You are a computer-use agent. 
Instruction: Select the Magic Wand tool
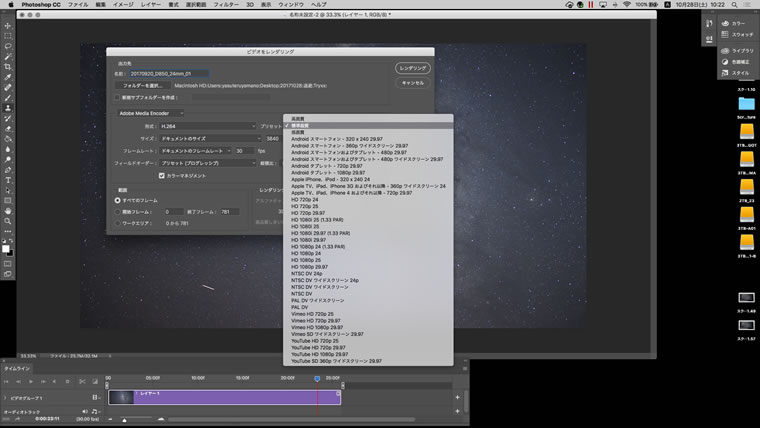pos(8,57)
